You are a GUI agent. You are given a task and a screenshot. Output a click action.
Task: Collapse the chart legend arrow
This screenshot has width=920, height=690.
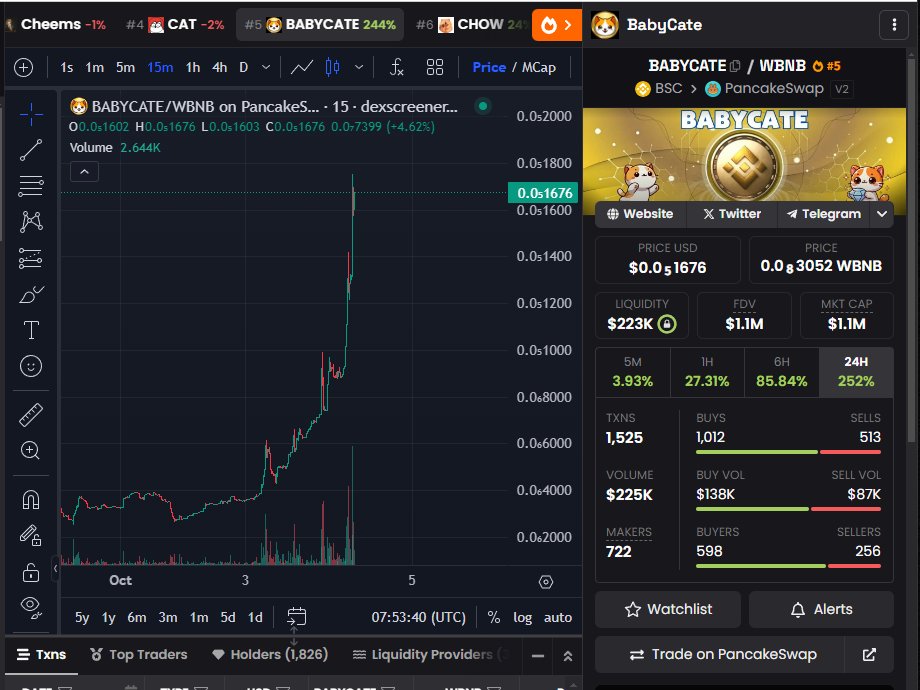tap(84, 172)
